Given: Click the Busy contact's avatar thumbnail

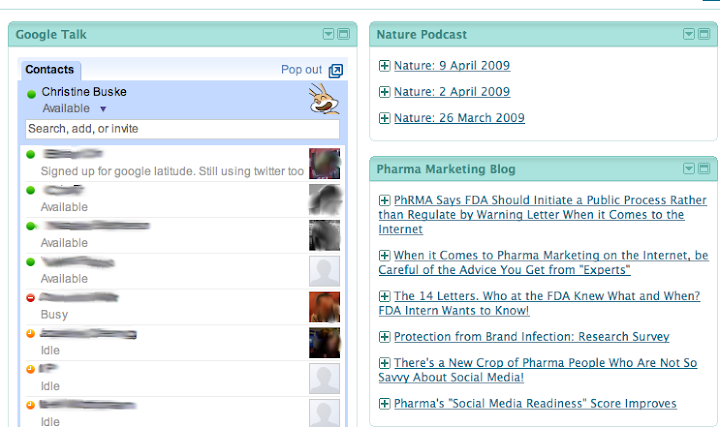Looking at the screenshot, I should click(x=324, y=306).
